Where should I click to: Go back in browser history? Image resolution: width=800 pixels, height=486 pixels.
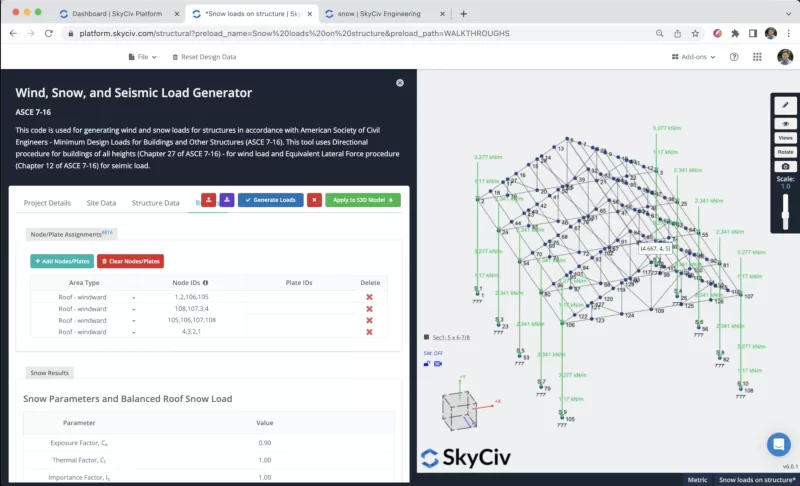click(13, 33)
